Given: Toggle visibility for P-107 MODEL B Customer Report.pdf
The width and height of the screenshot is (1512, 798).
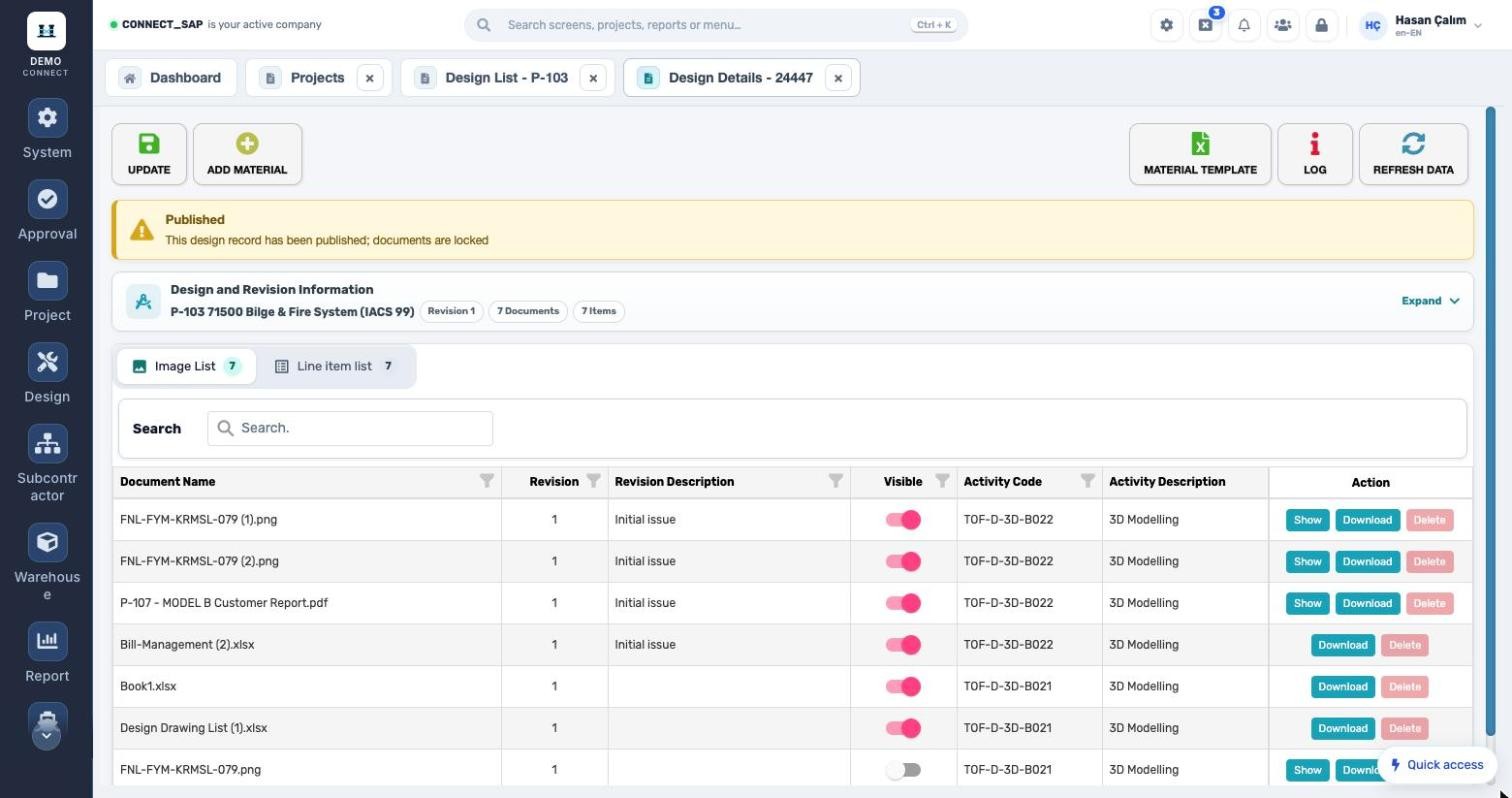Looking at the screenshot, I should [903, 603].
